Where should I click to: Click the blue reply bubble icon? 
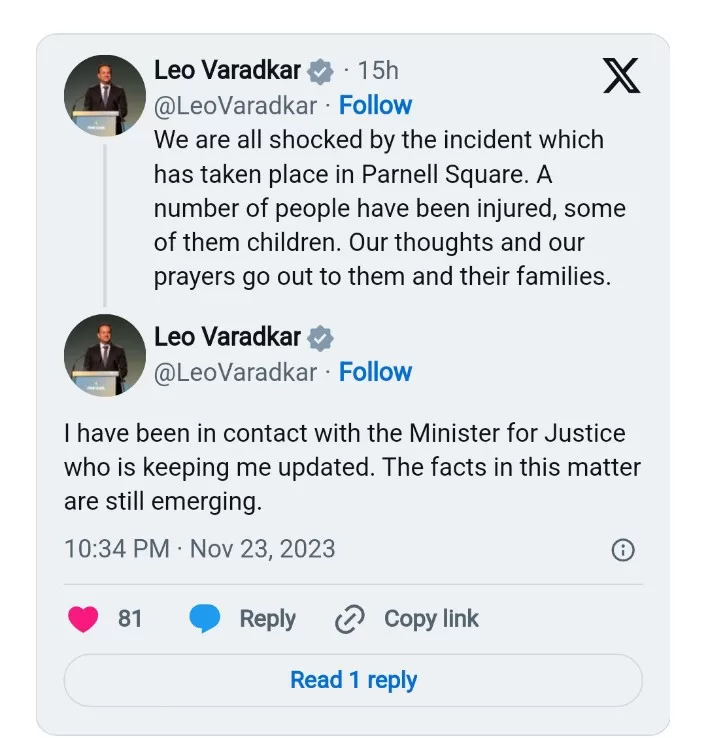[205, 619]
